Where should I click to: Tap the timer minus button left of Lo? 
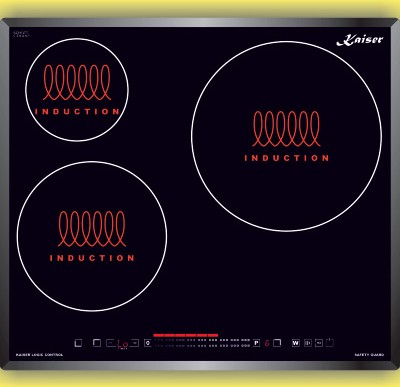(x=111, y=343)
